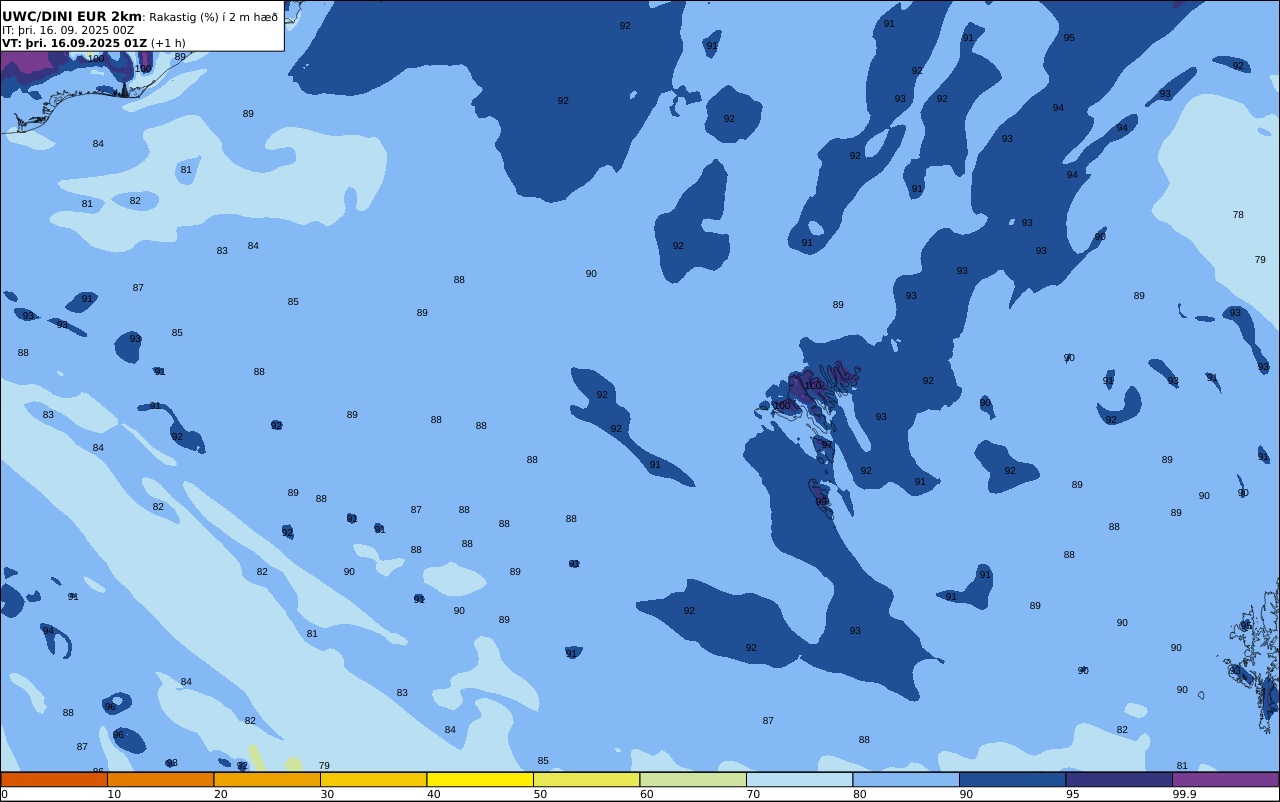1280x802 pixels.
Task: Click the humidity value '78' on the map
Action: [x=1238, y=215]
